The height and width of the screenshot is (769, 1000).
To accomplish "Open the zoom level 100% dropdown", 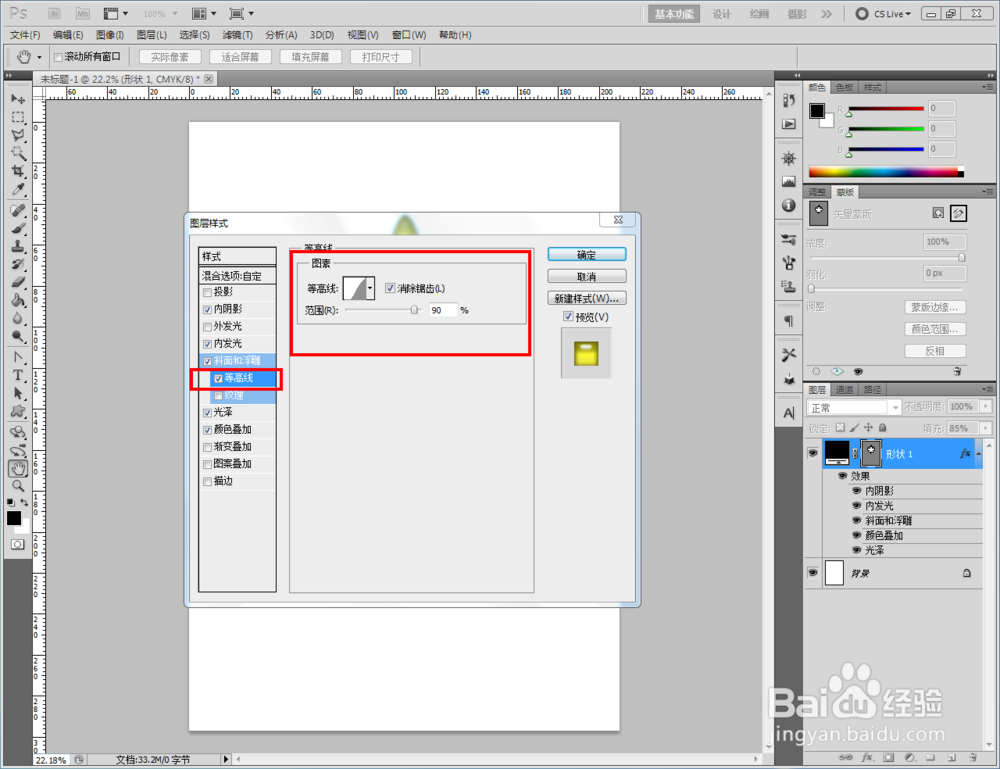I will tap(174, 13).
